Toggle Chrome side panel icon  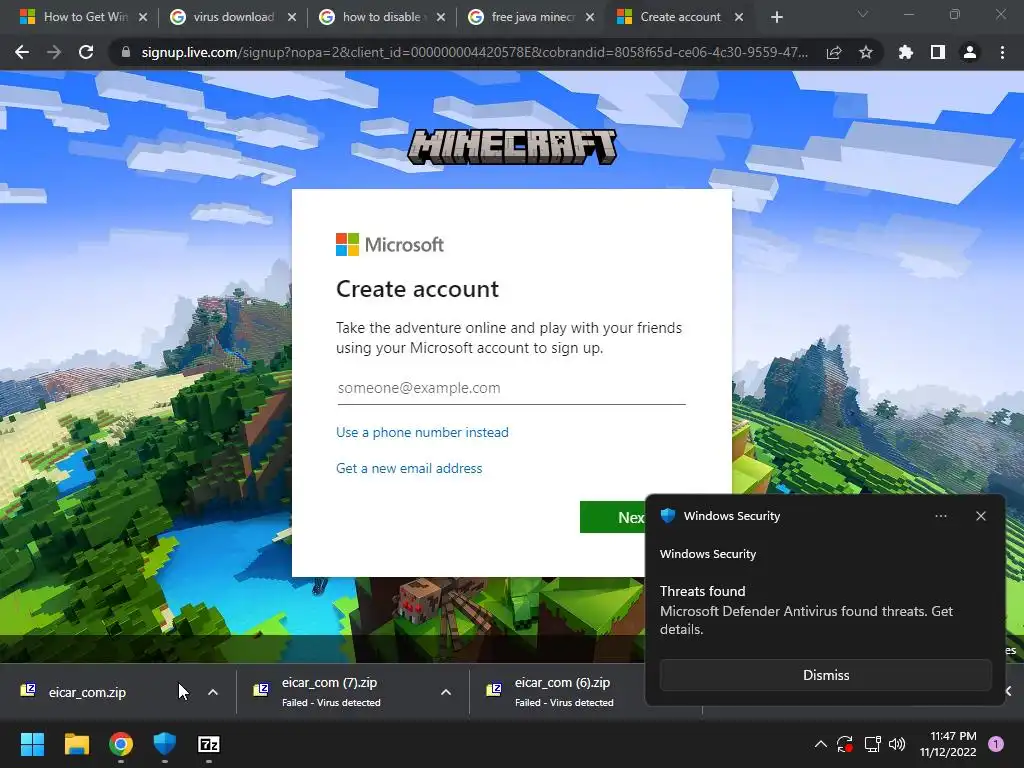click(938, 52)
